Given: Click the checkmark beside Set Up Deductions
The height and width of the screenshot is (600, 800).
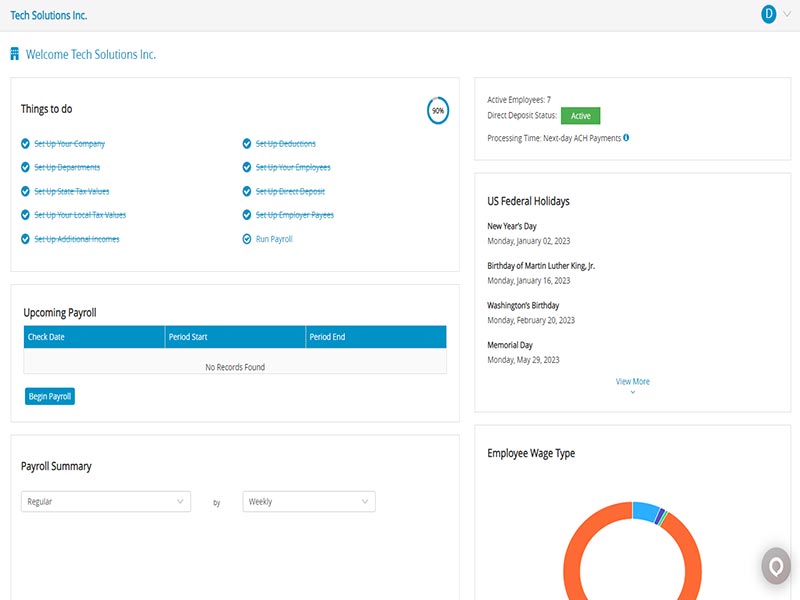Looking at the screenshot, I should coord(245,143).
